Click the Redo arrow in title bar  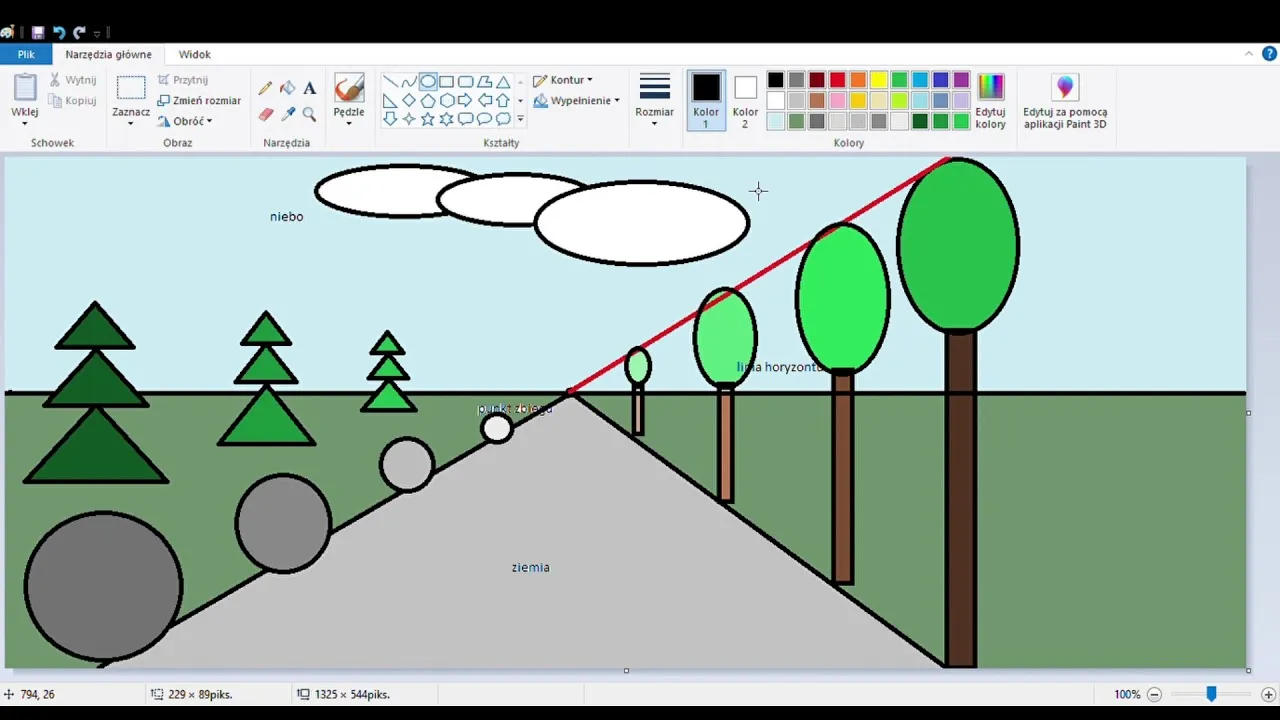[x=79, y=32]
